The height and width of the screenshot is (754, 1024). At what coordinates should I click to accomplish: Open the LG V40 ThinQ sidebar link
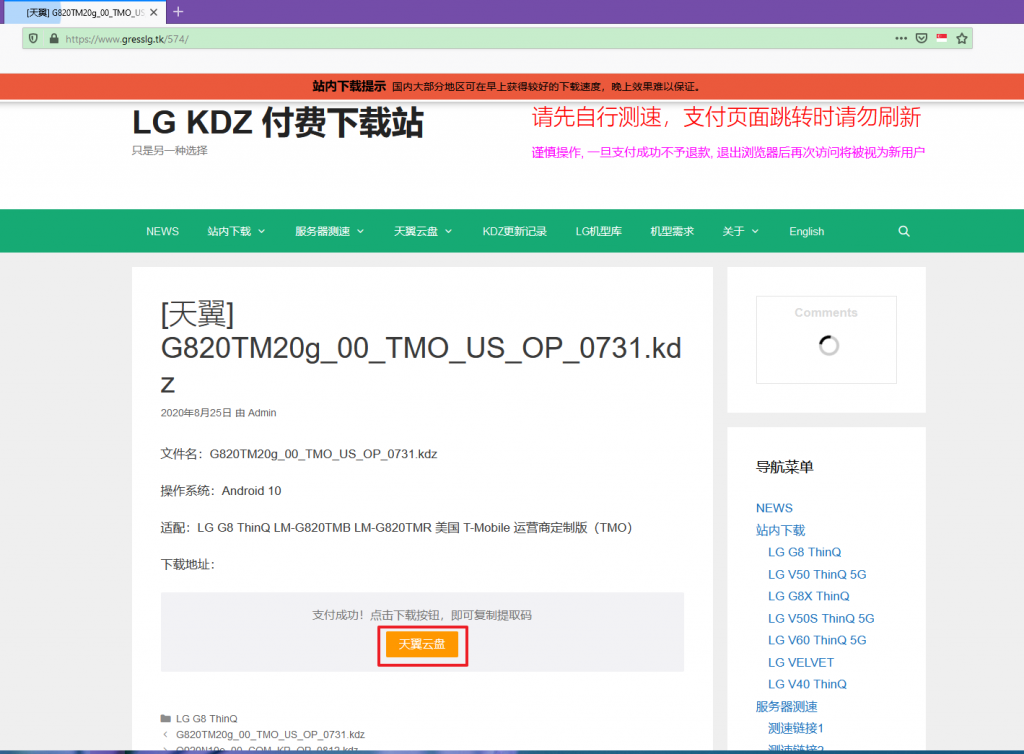pyautogui.click(x=807, y=684)
